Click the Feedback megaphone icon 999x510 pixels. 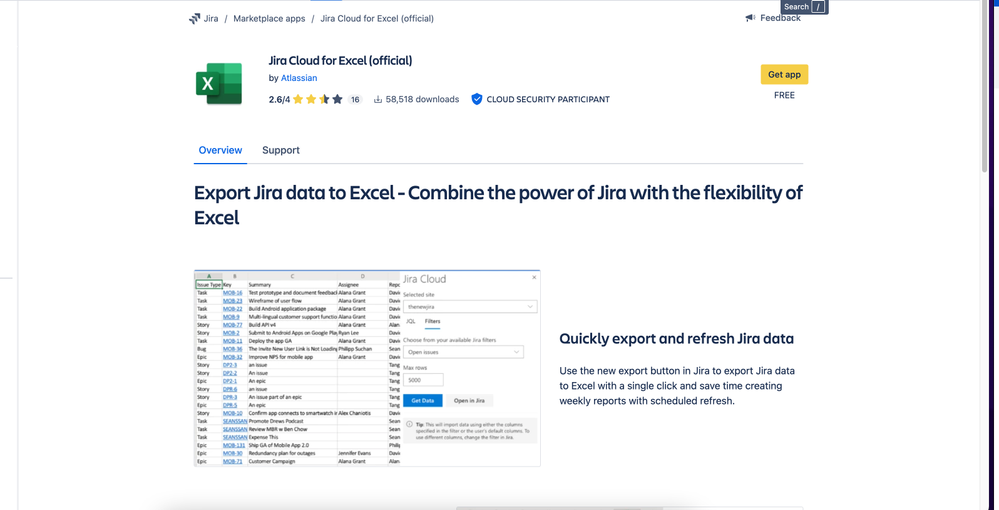pos(751,18)
